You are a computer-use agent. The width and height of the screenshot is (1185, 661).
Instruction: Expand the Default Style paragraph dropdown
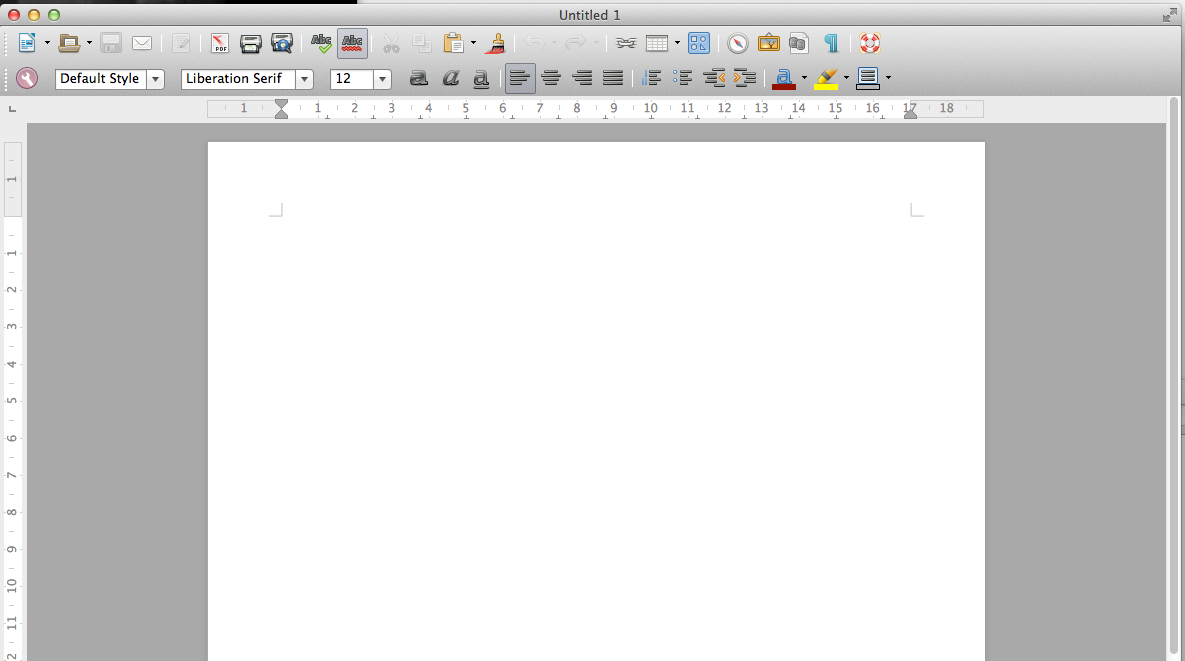coord(155,79)
